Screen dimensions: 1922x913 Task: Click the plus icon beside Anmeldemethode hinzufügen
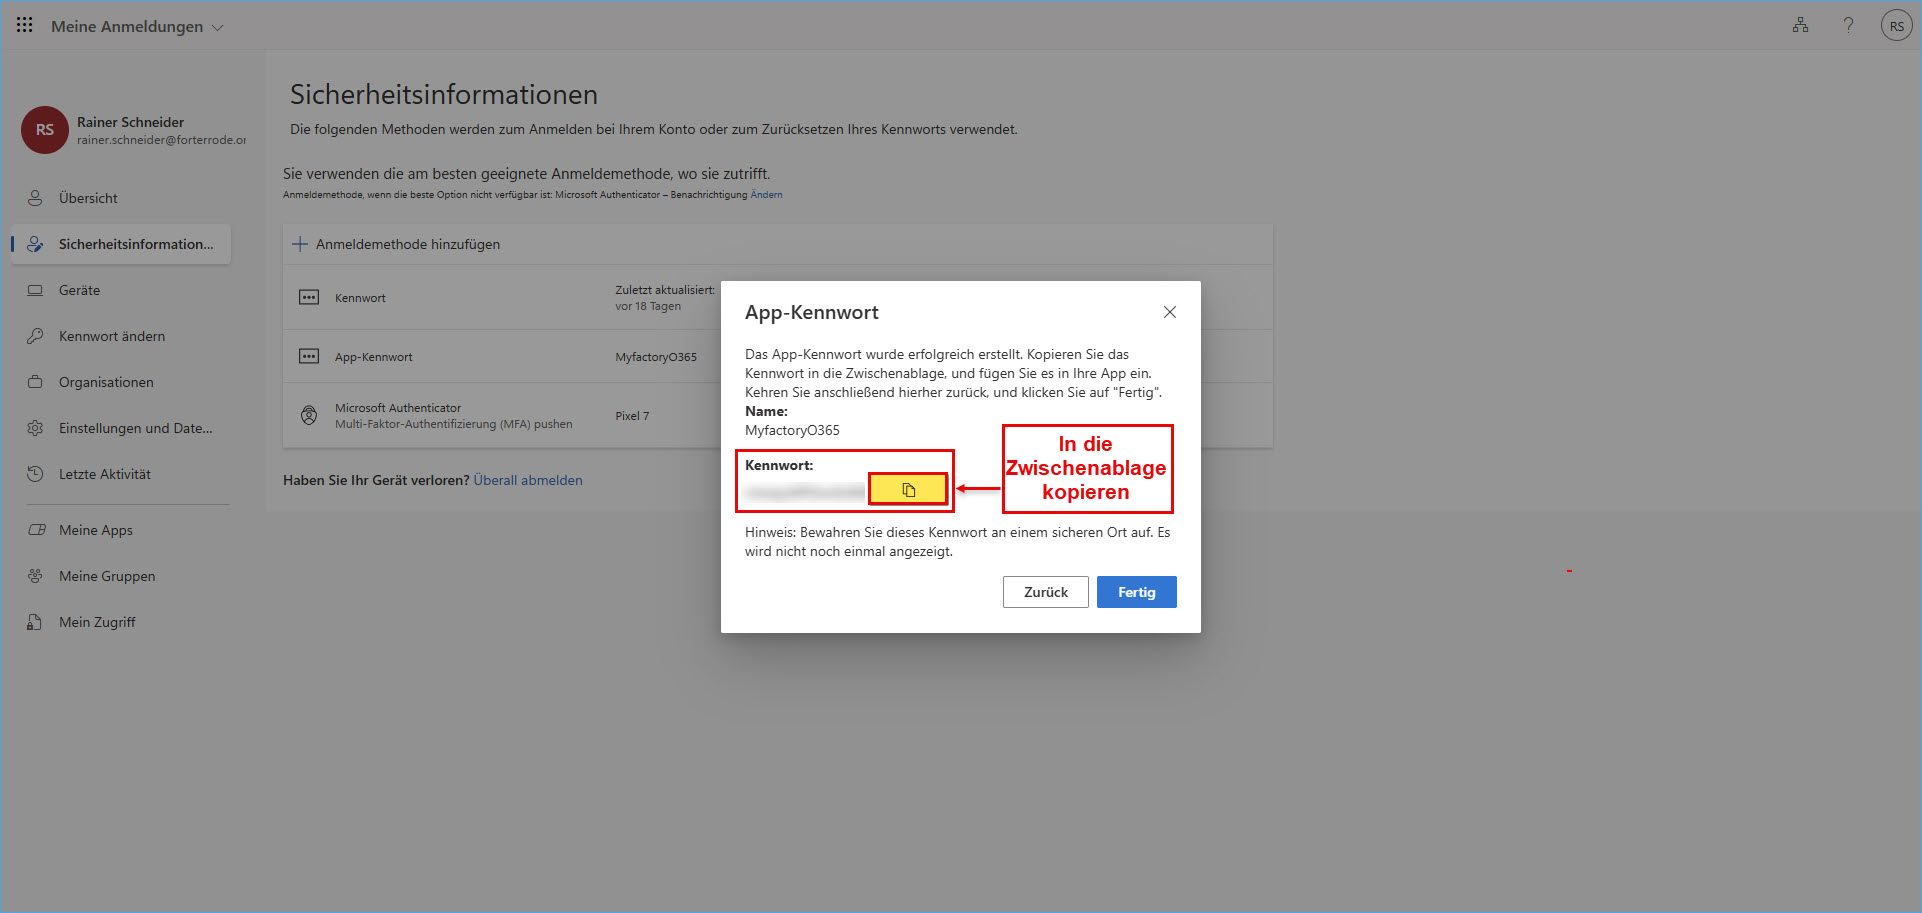tap(300, 244)
